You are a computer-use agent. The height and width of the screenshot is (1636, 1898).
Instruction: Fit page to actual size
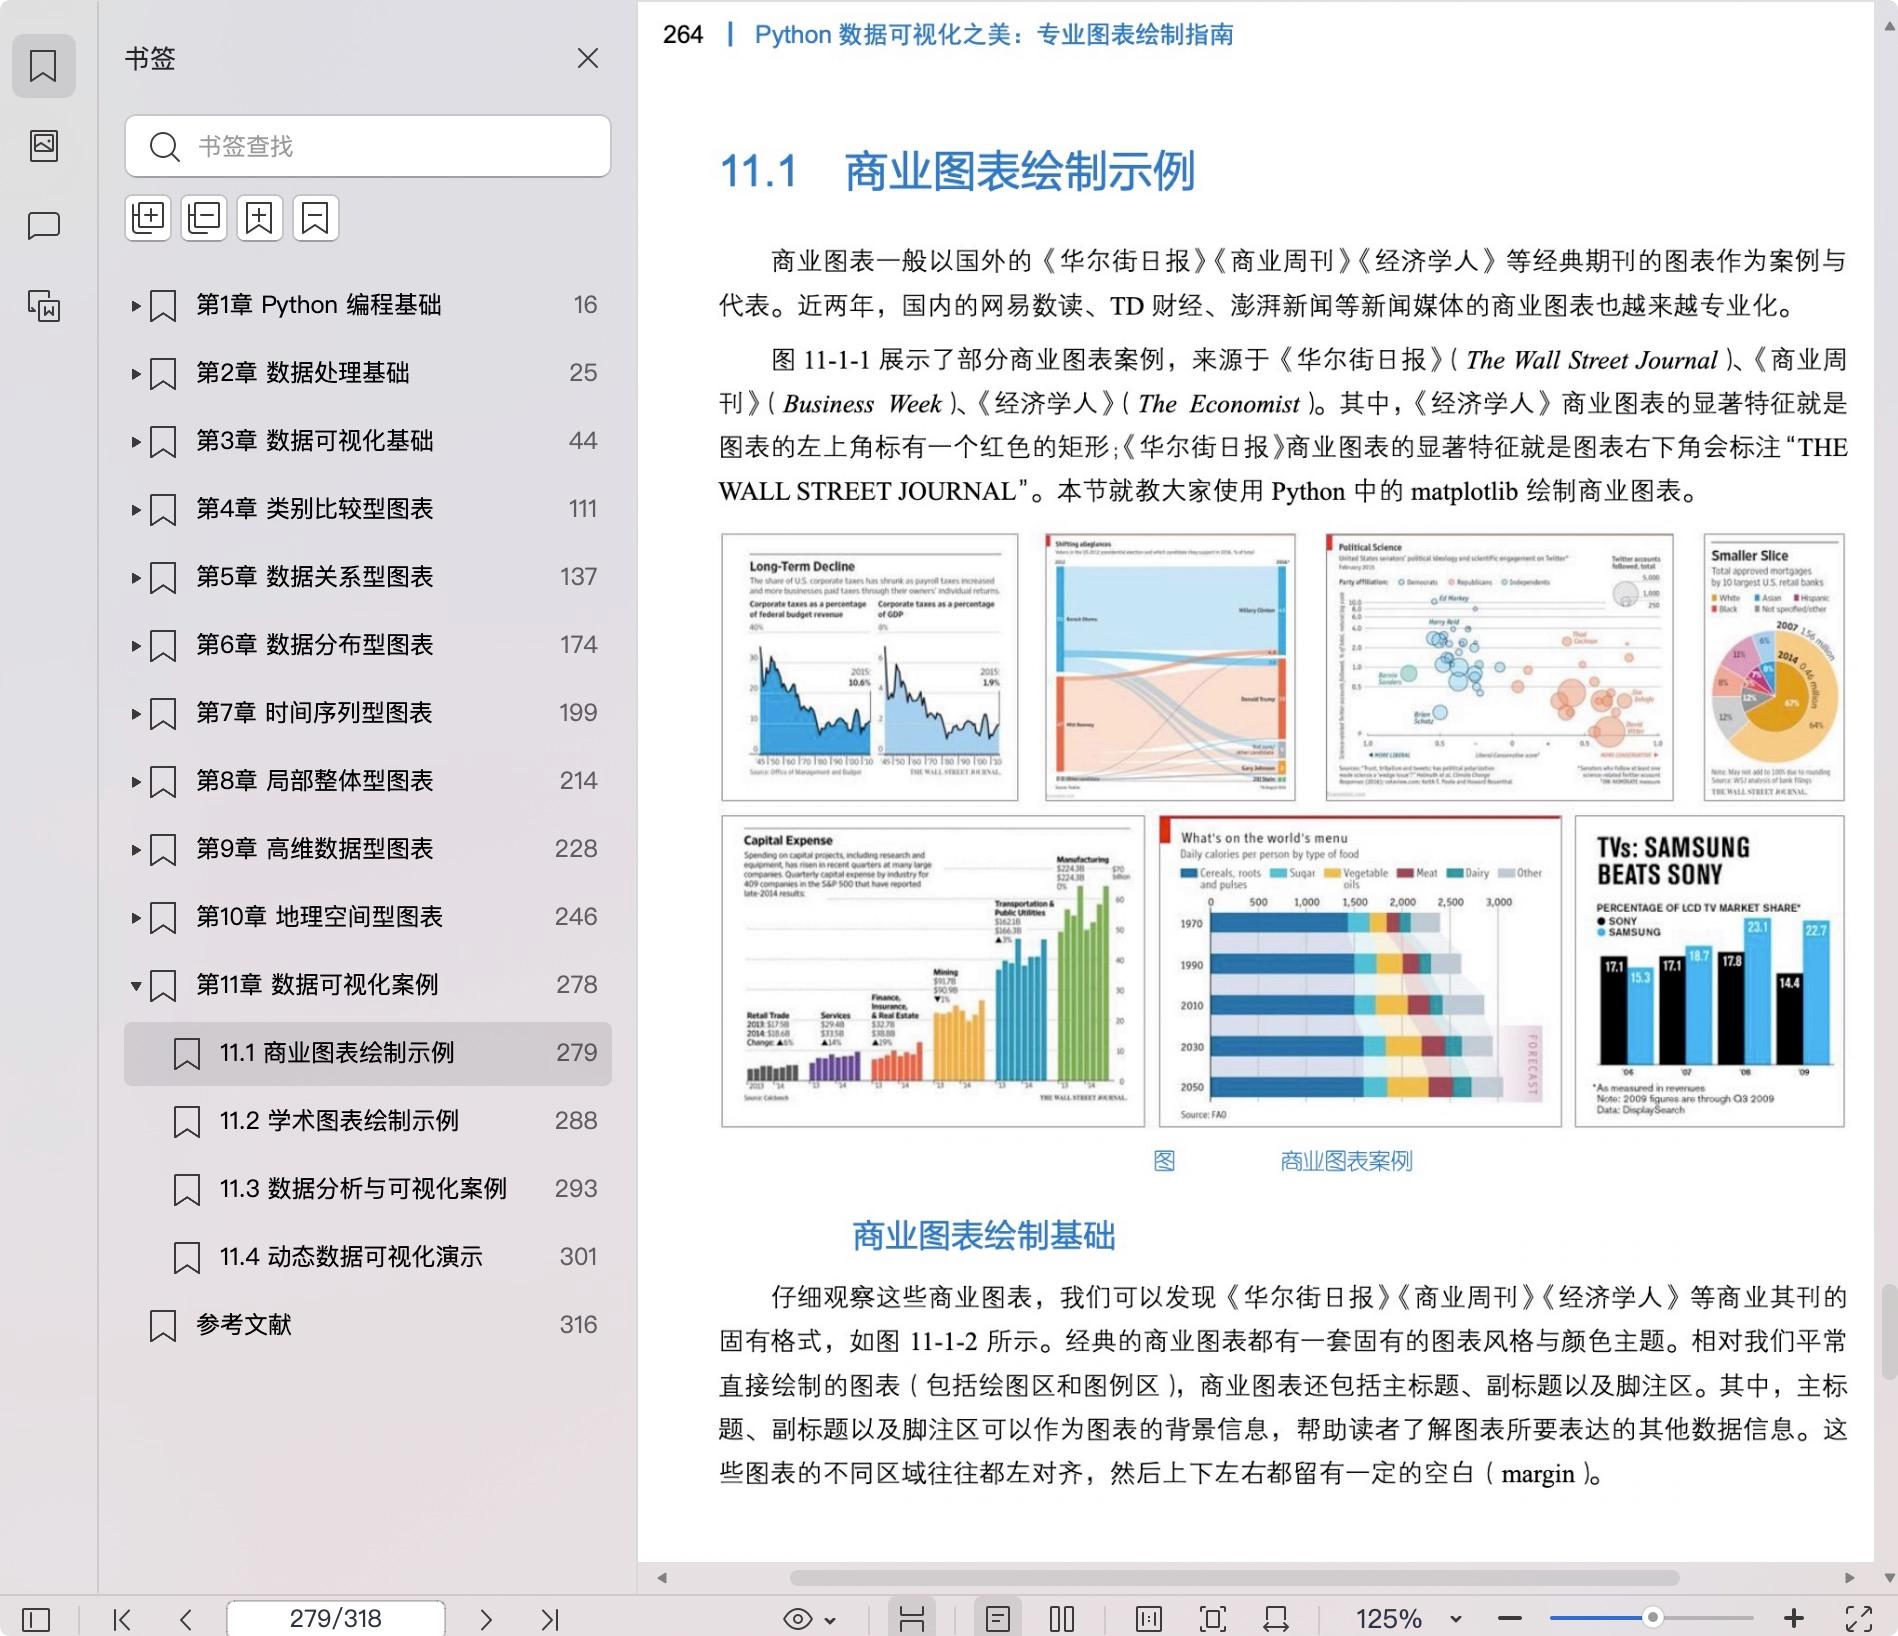[1149, 1619]
